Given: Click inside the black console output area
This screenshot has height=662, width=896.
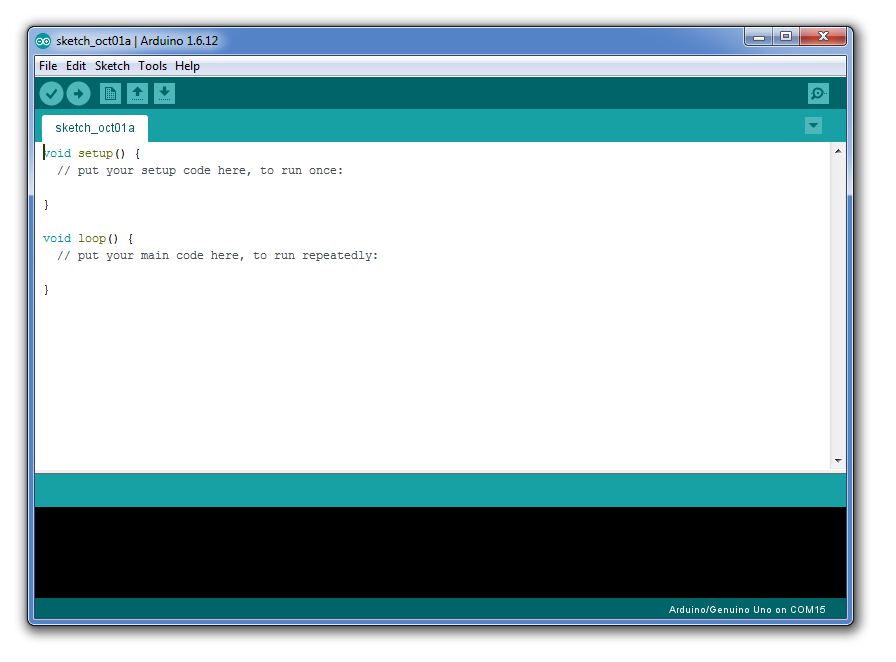Looking at the screenshot, I should pyautogui.click(x=440, y=552).
